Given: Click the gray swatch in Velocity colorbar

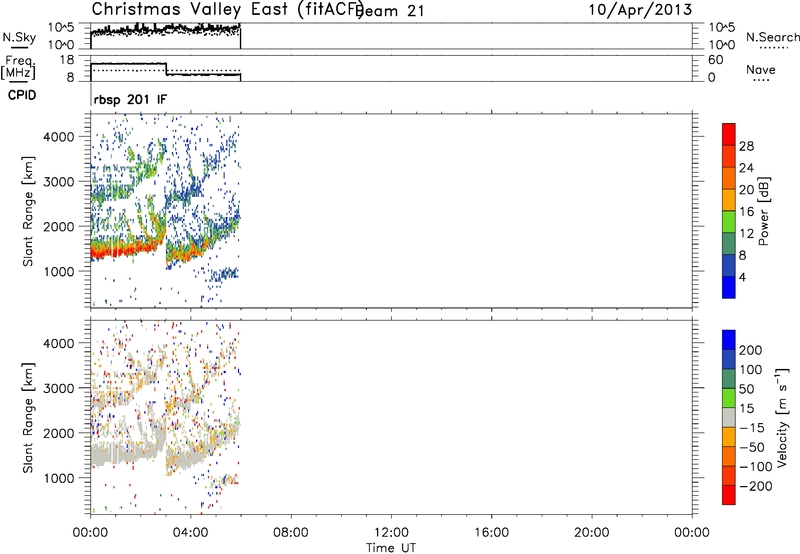Looking at the screenshot, I should pyautogui.click(x=729, y=417).
